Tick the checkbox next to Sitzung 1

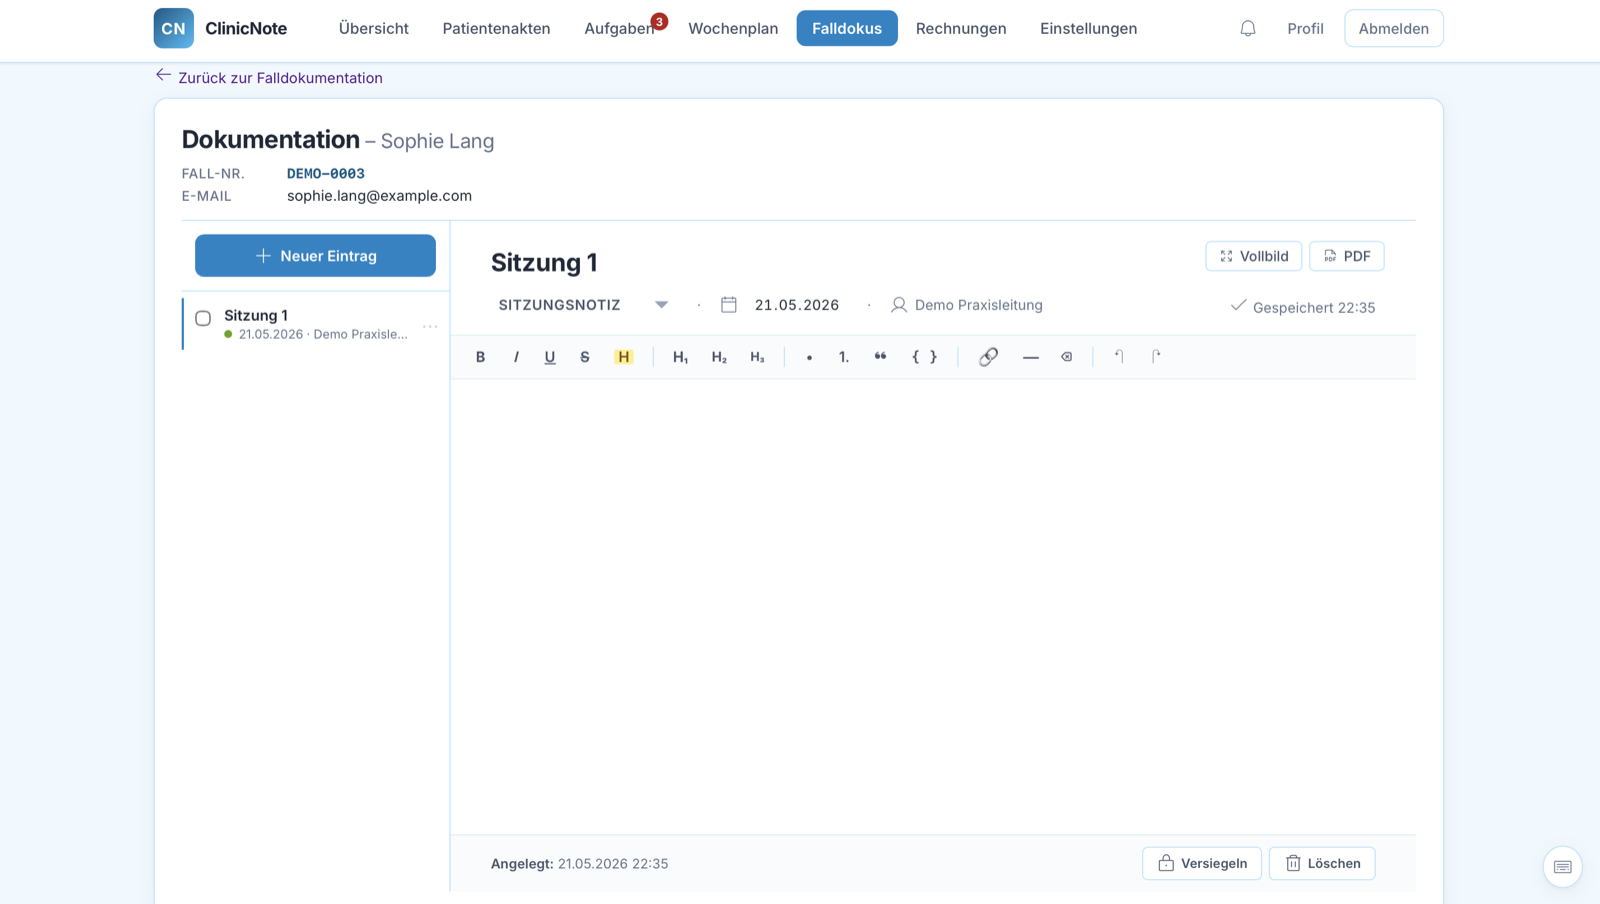203,318
